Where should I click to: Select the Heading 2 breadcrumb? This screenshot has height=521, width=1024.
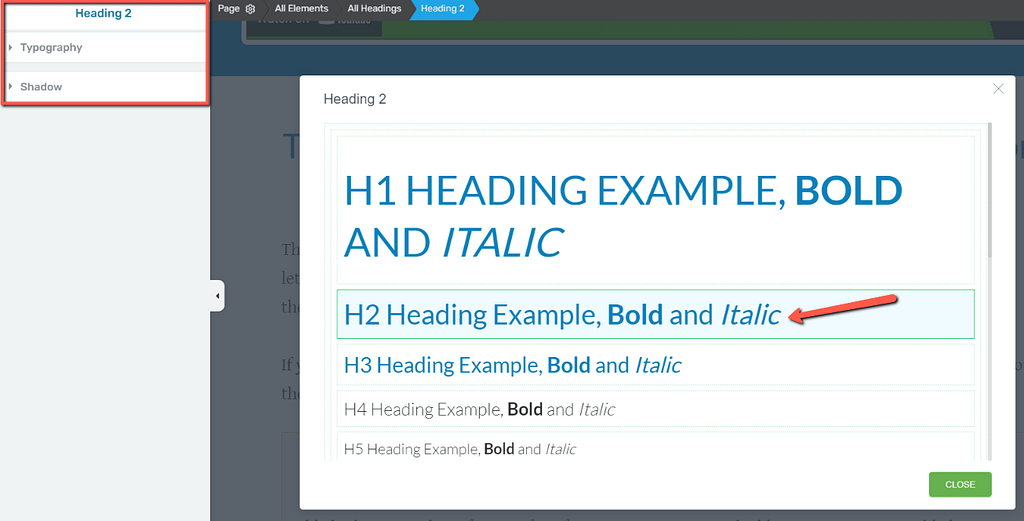(443, 8)
